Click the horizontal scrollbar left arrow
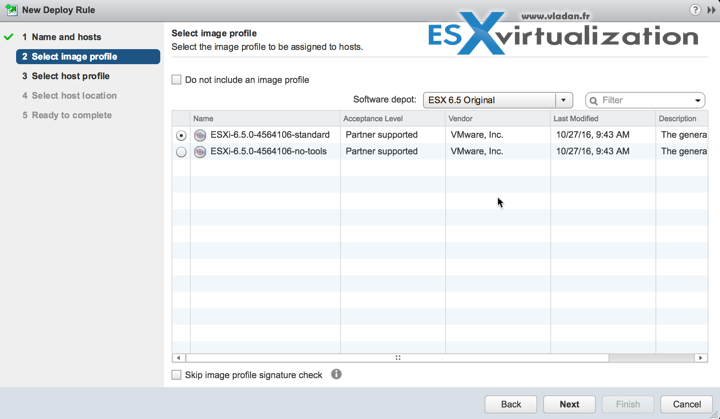Image resolution: width=720 pixels, height=419 pixels. coord(179,357)
